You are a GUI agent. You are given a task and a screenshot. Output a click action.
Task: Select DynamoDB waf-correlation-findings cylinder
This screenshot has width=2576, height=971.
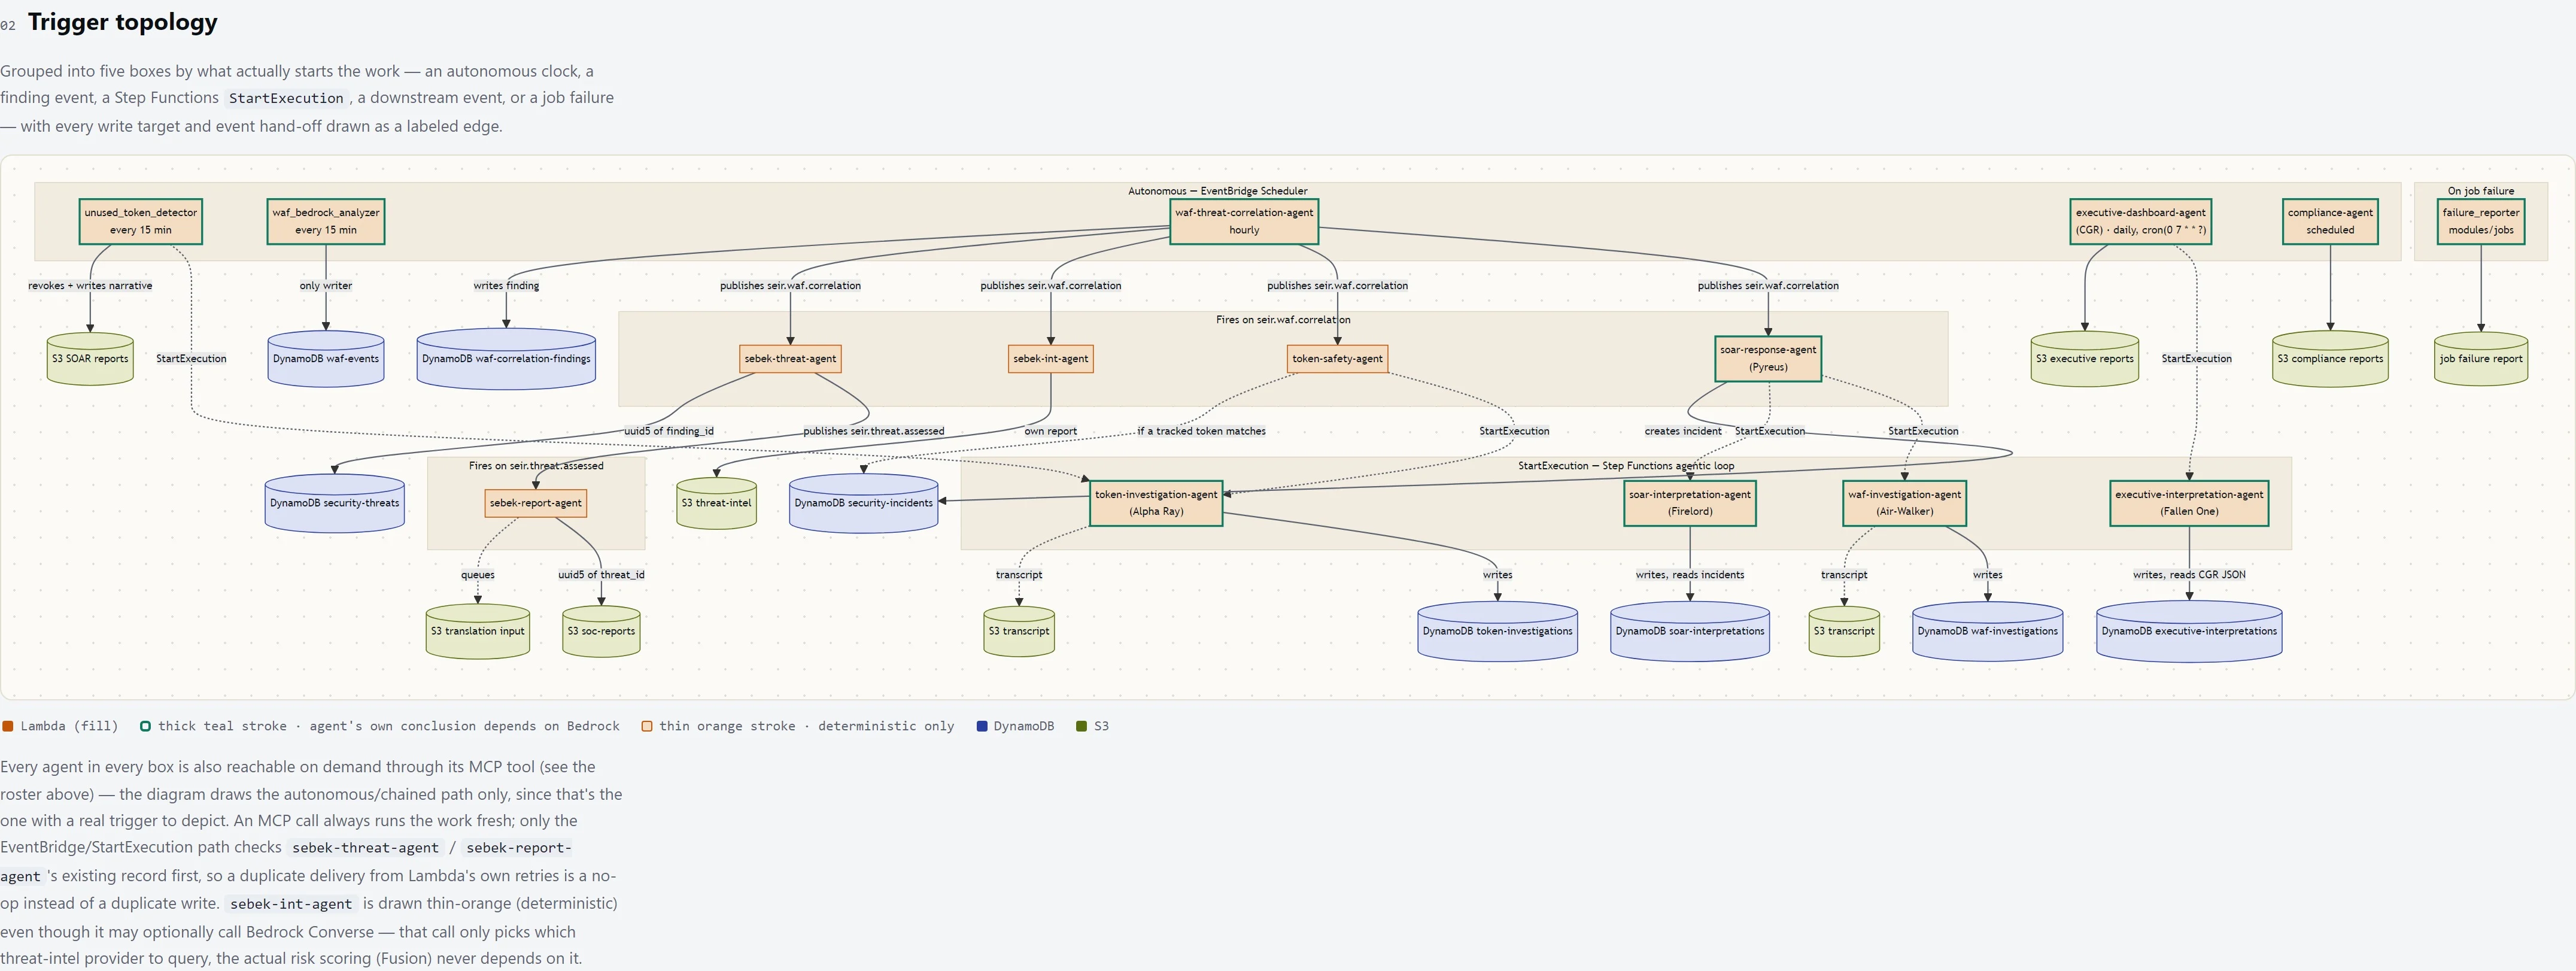506,358
